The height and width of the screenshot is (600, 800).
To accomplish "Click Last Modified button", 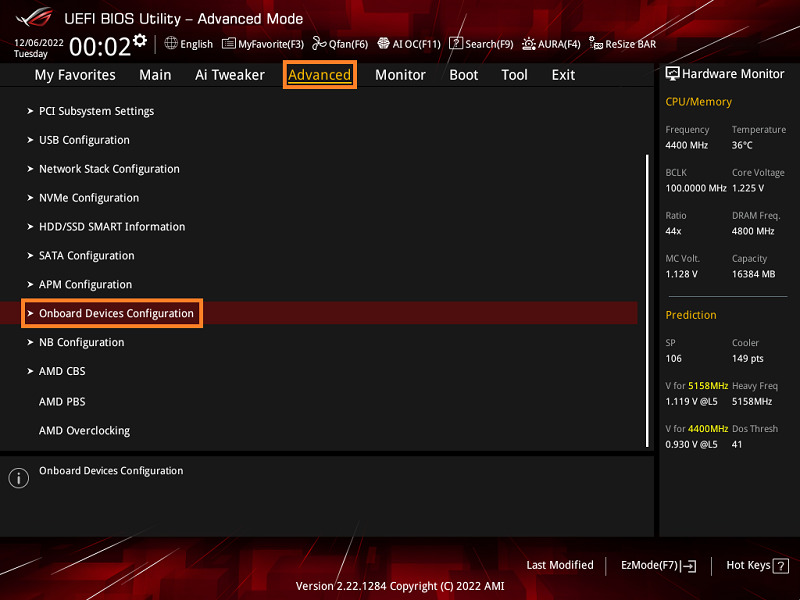I will (560, 565).
